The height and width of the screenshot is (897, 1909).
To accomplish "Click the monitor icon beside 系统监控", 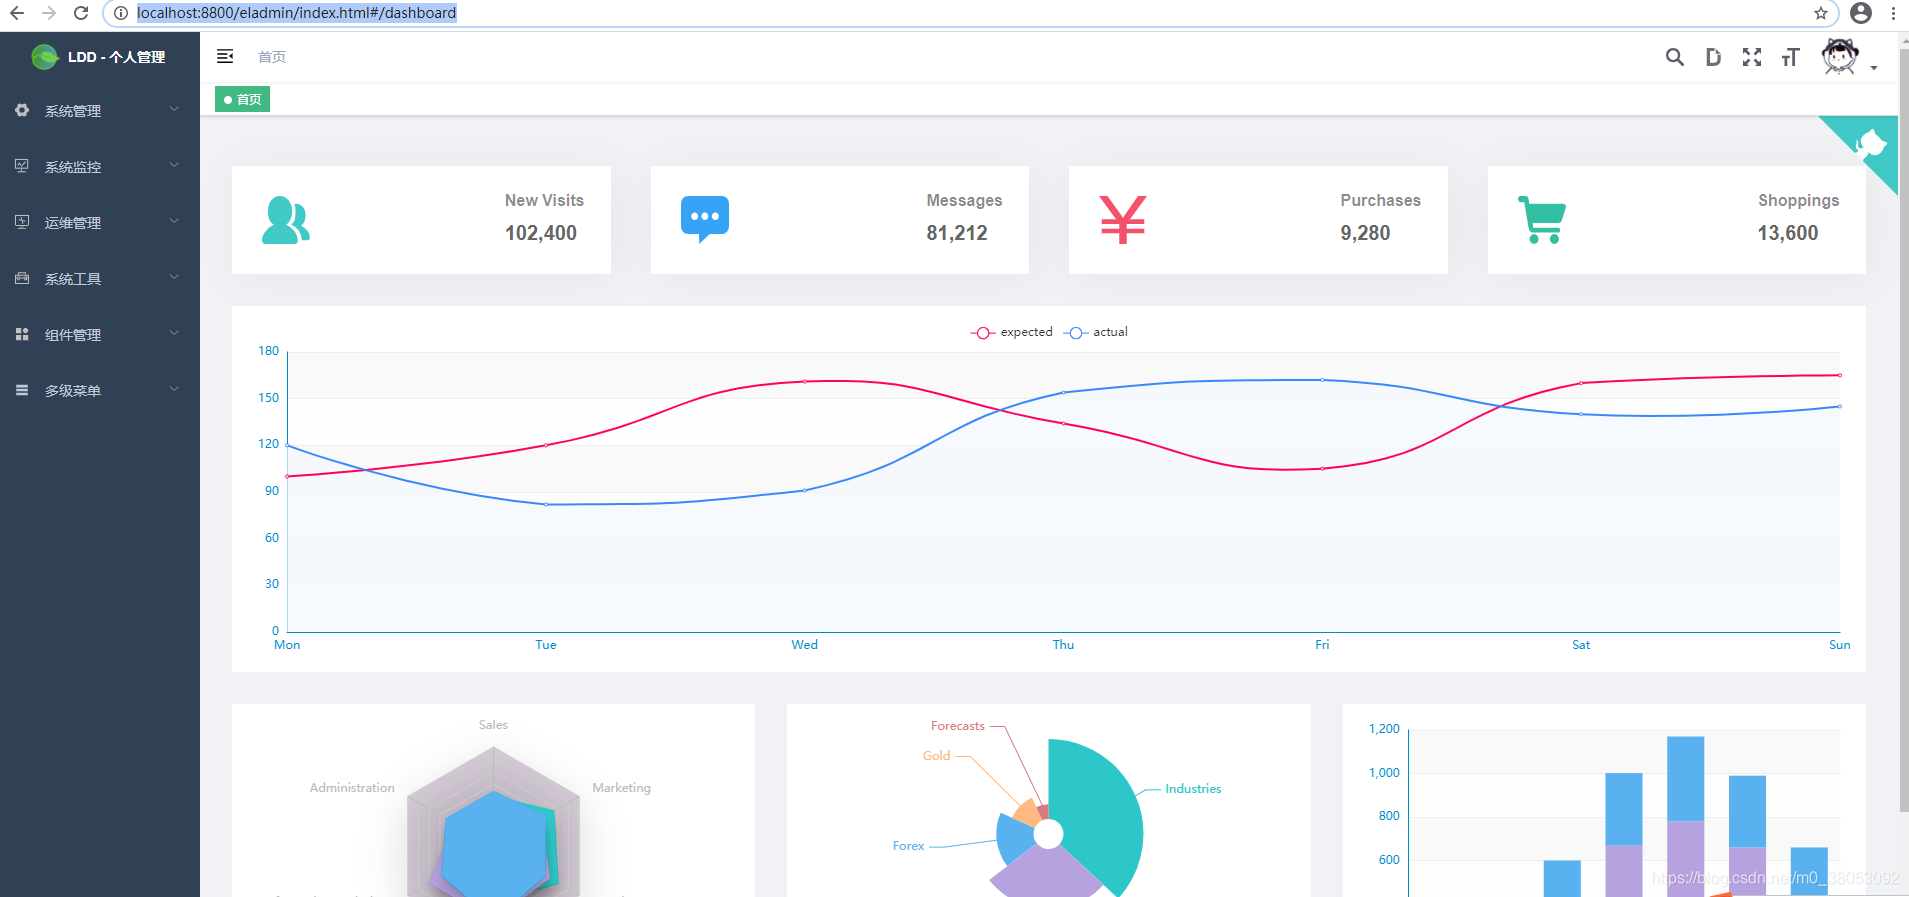I will tap(22, 166).
